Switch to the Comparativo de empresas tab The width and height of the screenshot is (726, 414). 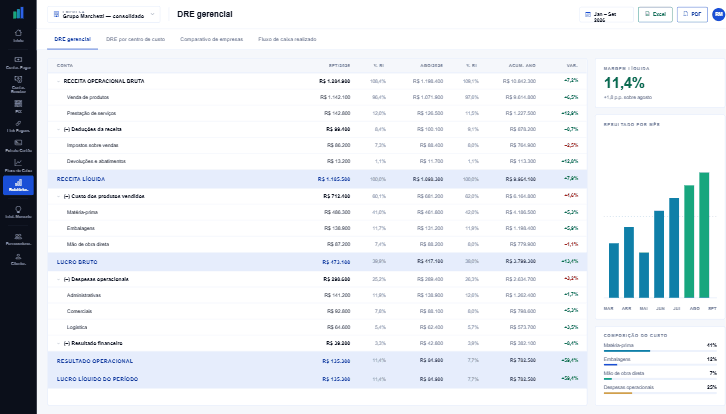pos(212,39)
